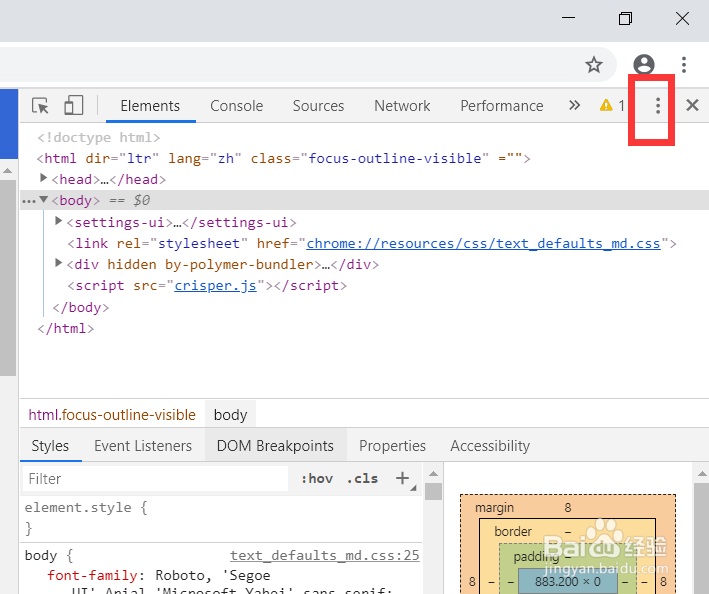The height and width of the screenshot is (594, 709).
Task: Click the body breadcrumb item
Action: click(x=230, y=415)
